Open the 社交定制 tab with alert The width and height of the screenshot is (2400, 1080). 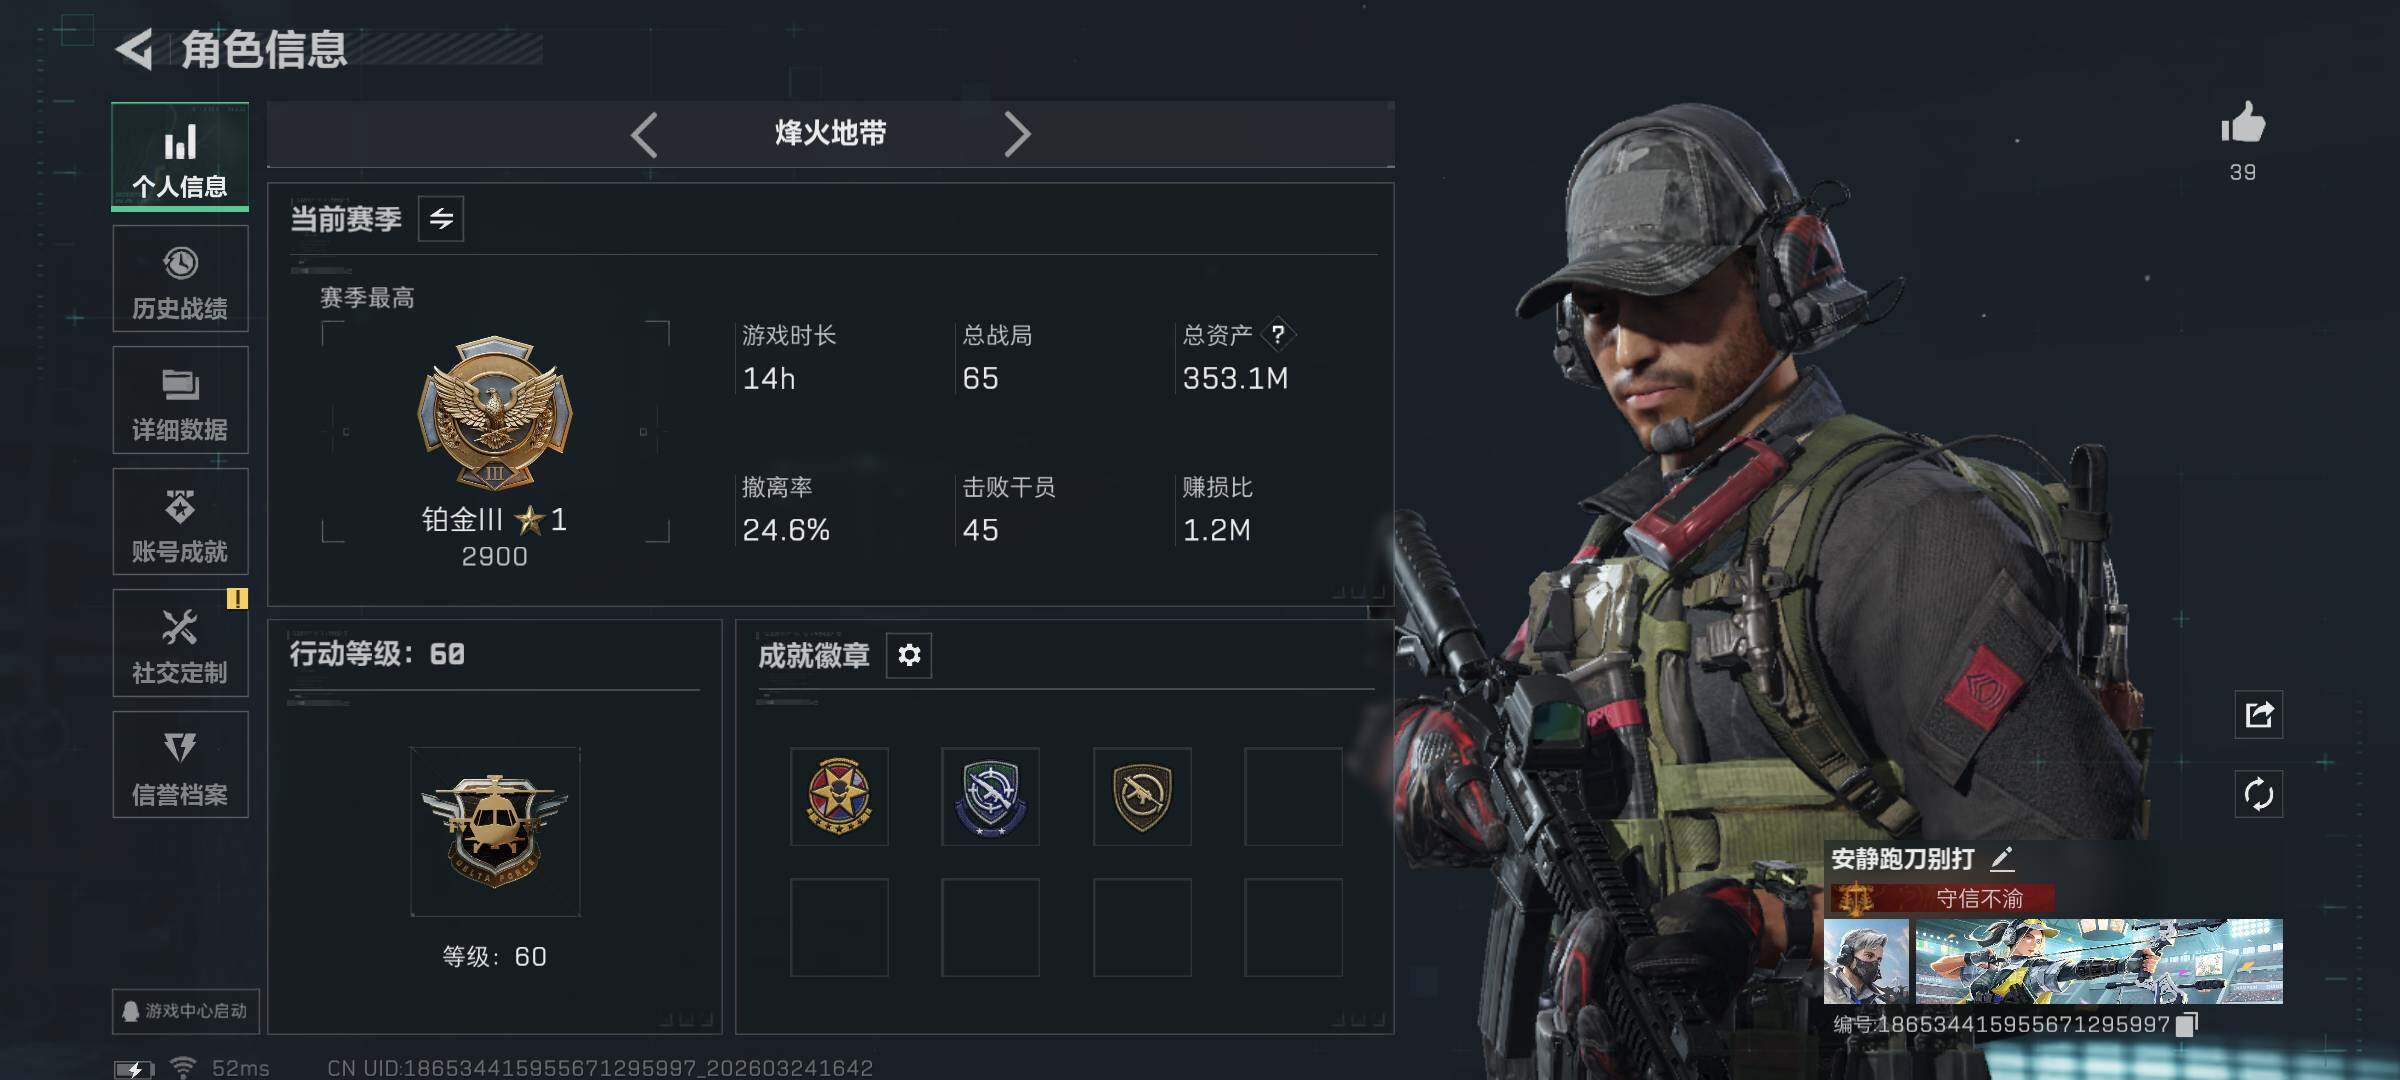[180, 643]
